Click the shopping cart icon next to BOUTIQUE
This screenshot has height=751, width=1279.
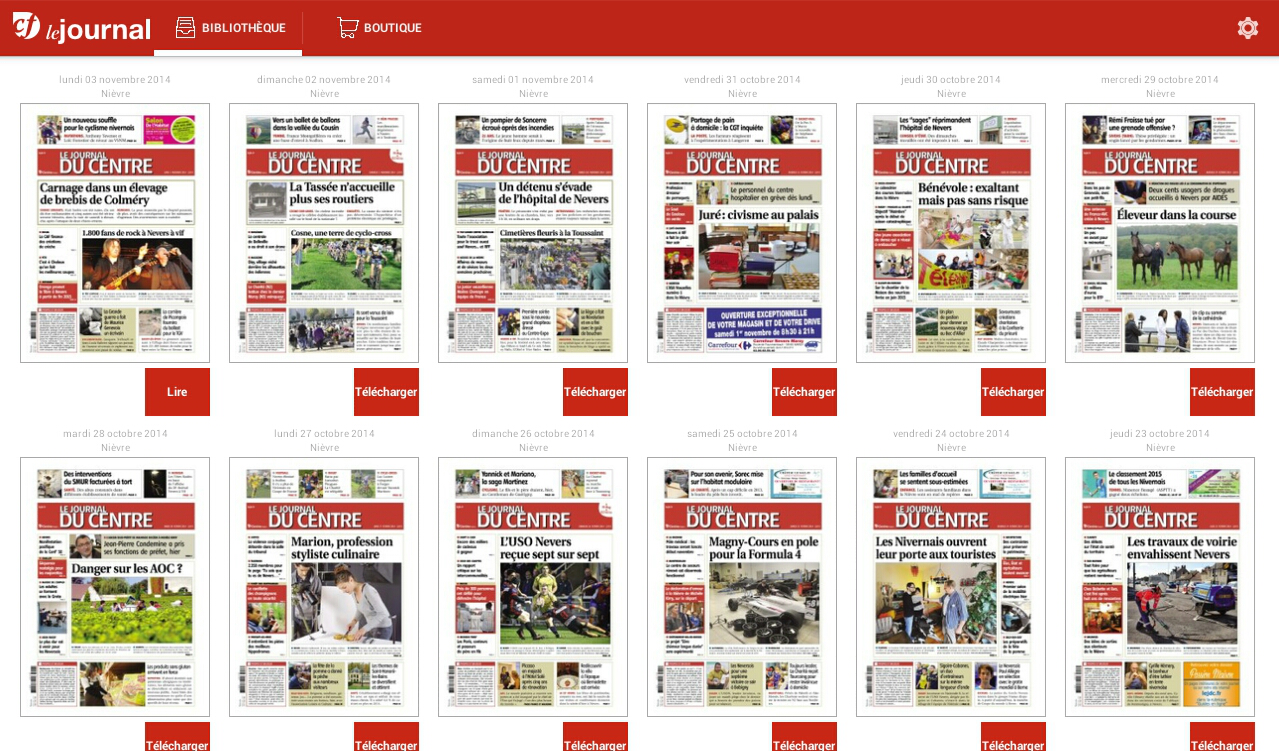pos(347,27)
